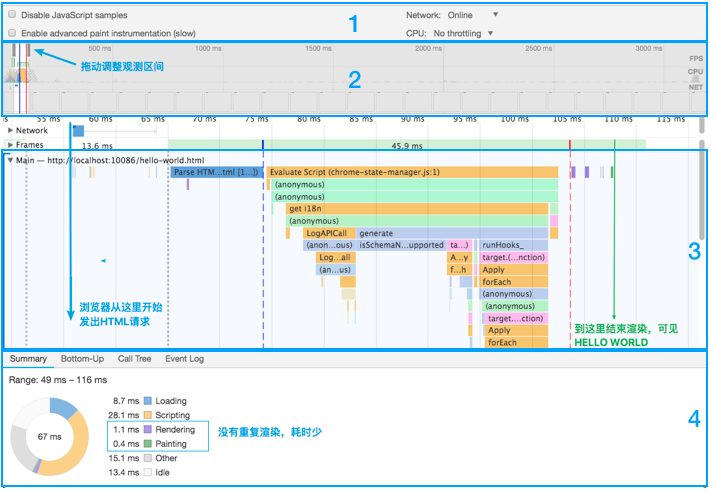Click the Rendering color swatch in legend
The height and width of the screenshot is (493, 711).
pos(148,430)
